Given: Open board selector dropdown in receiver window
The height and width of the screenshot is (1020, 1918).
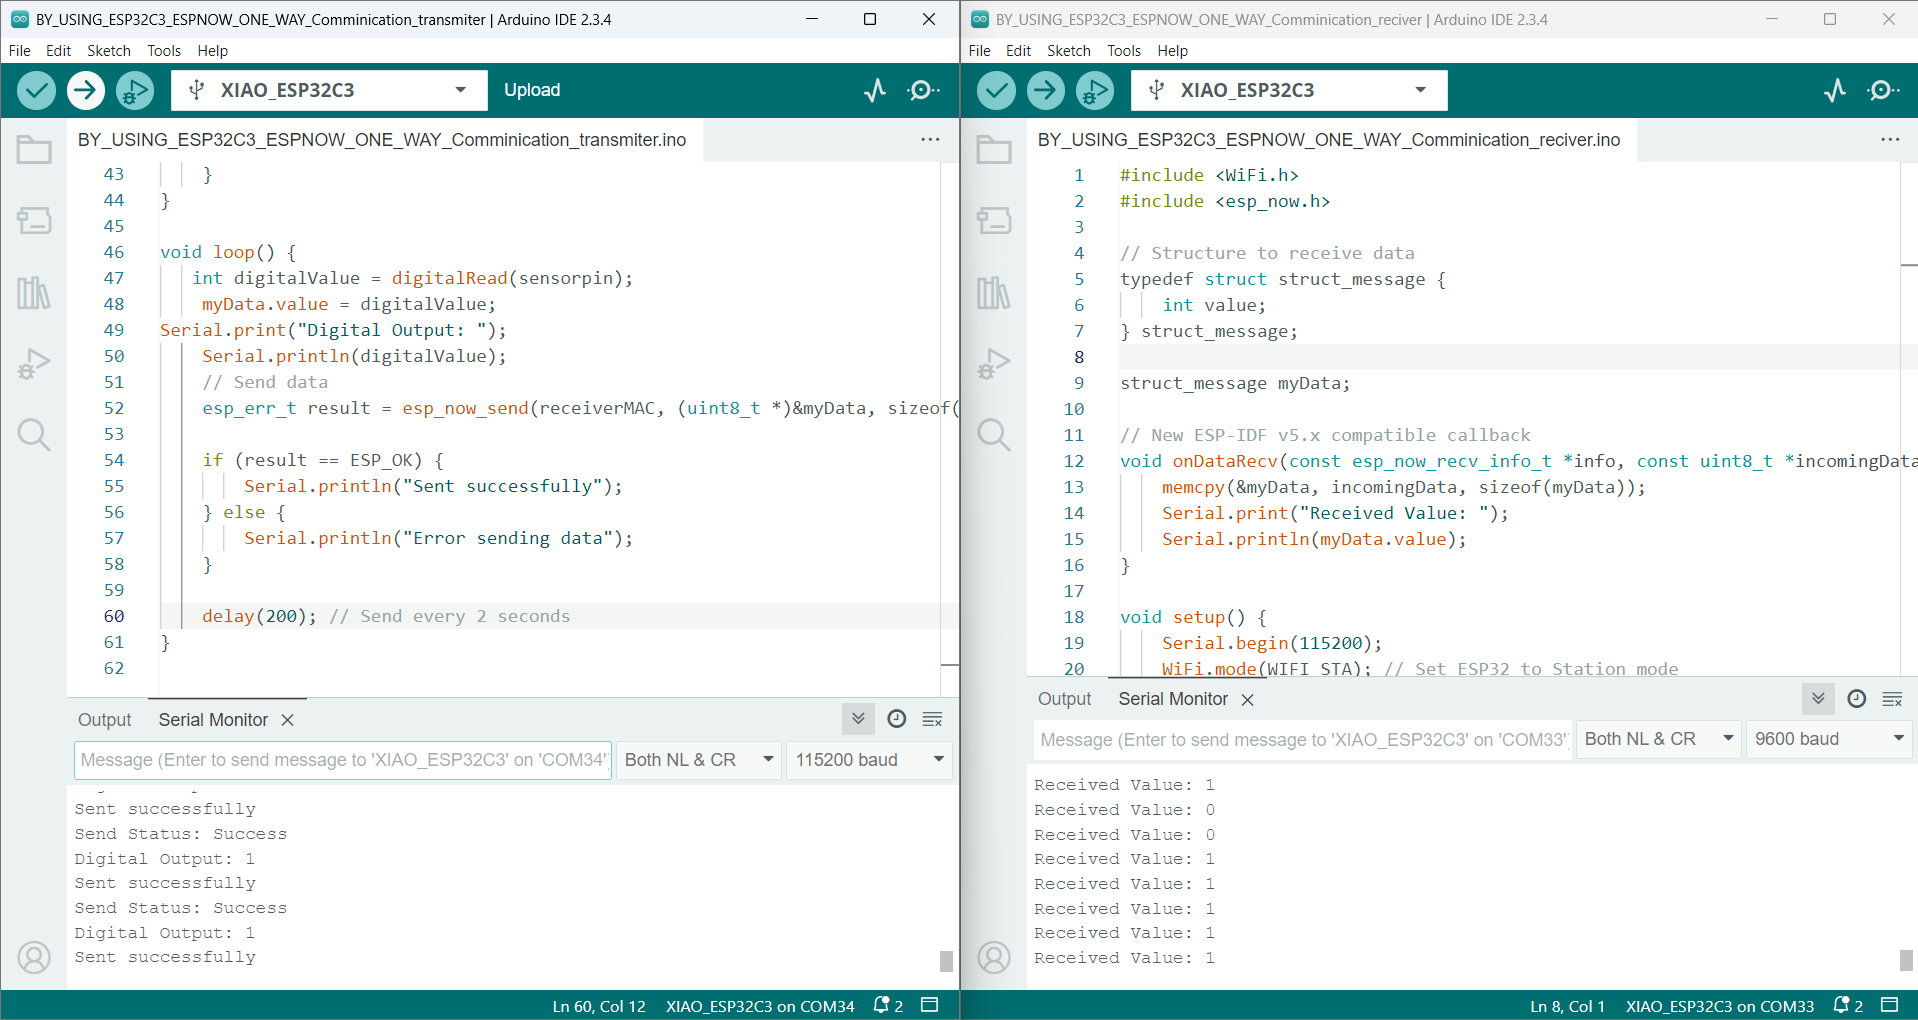Looking at the screenshot, I should pos(1289,90).
